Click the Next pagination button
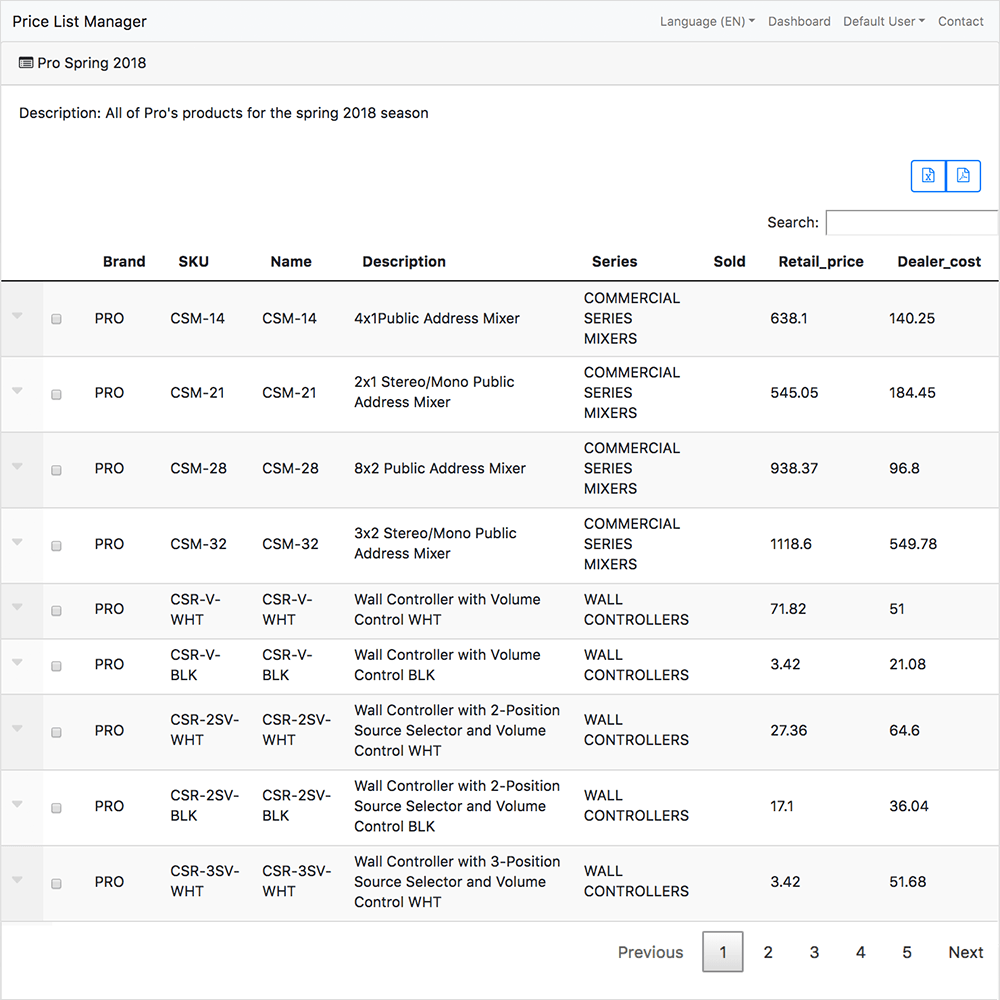The width and height of the screenshot is (1000, 1000). tap(966, 952)
